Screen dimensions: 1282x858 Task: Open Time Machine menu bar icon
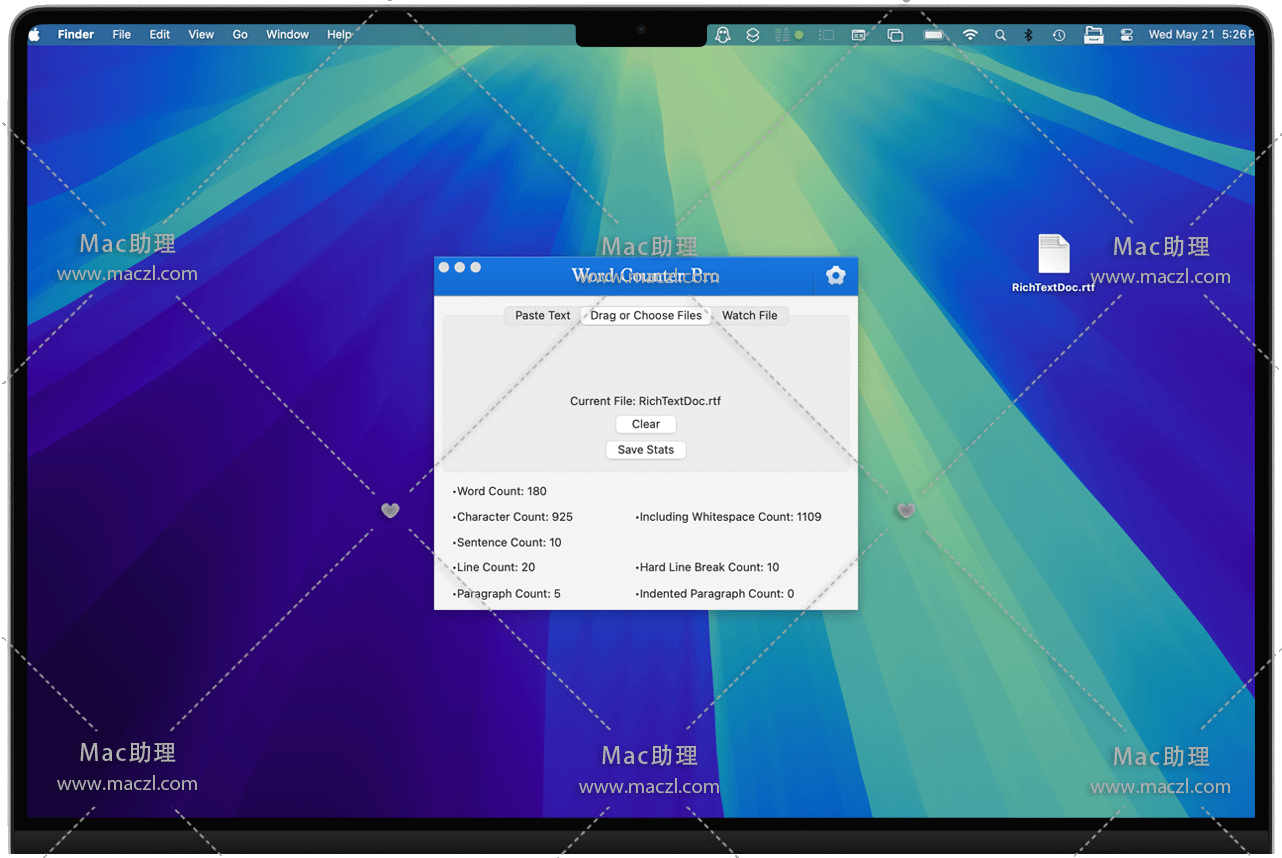coord(1059,34)
